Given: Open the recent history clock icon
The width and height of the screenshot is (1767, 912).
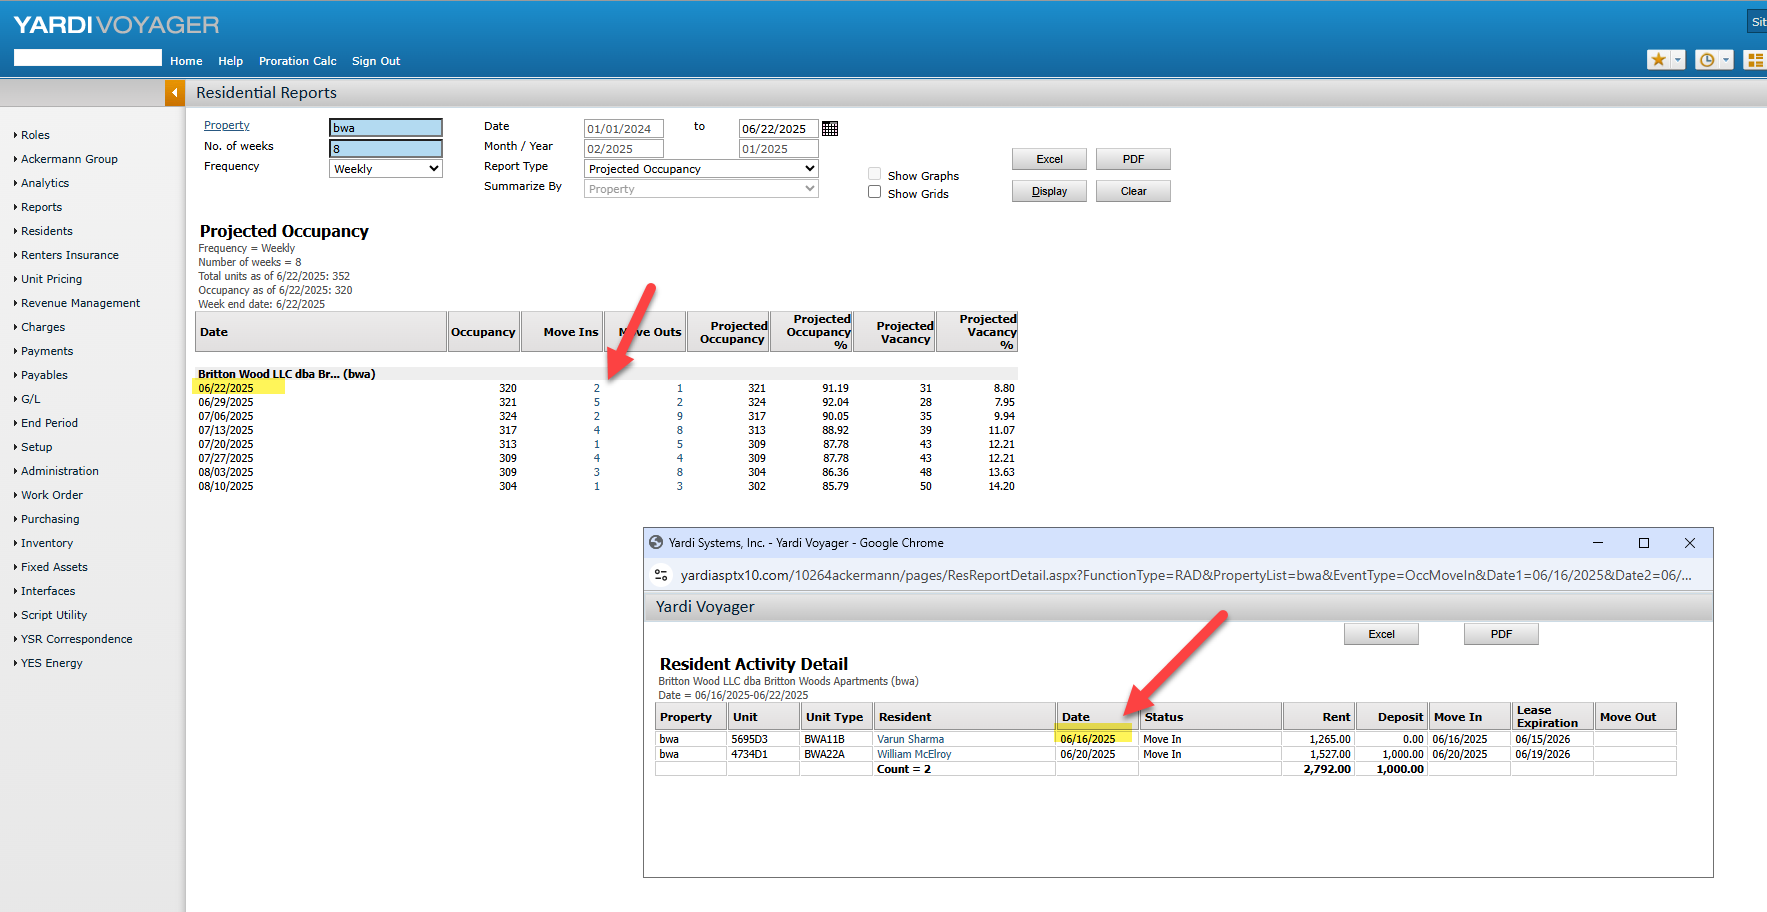Looking at the screenshot, I should (x=1707, y=60).
